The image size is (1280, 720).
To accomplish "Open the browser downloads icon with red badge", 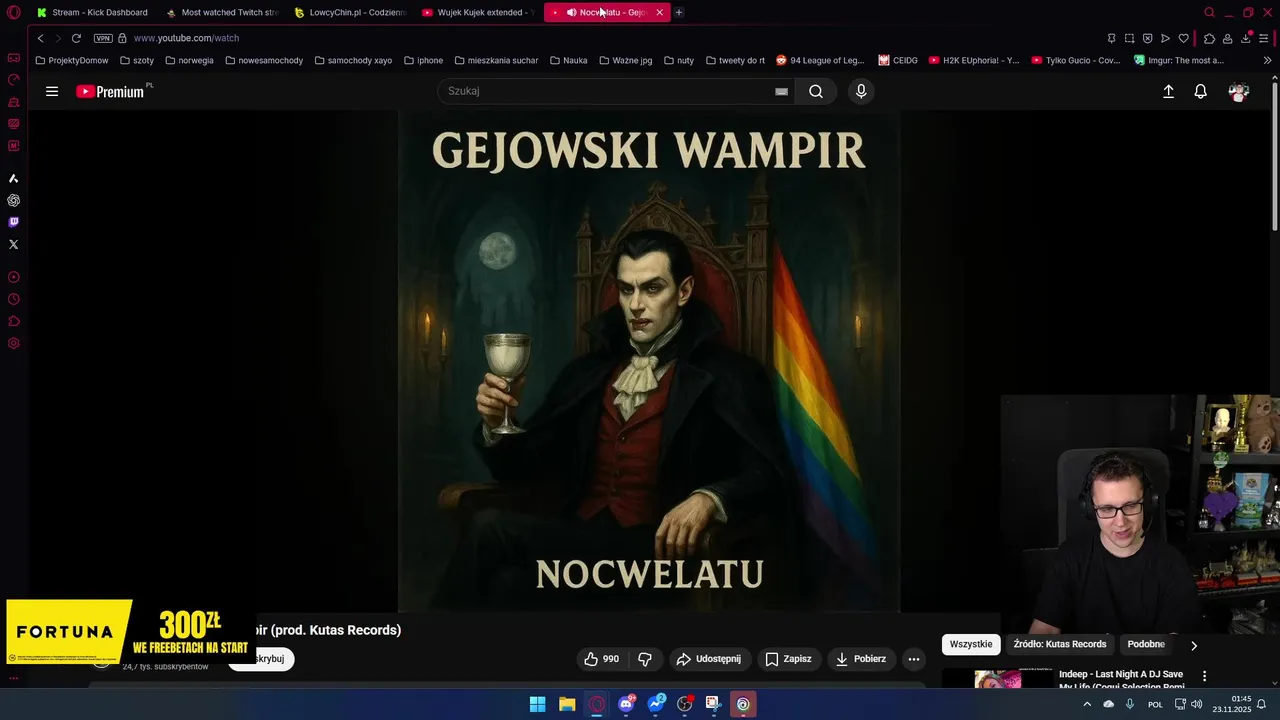I will click(1246, 38).
